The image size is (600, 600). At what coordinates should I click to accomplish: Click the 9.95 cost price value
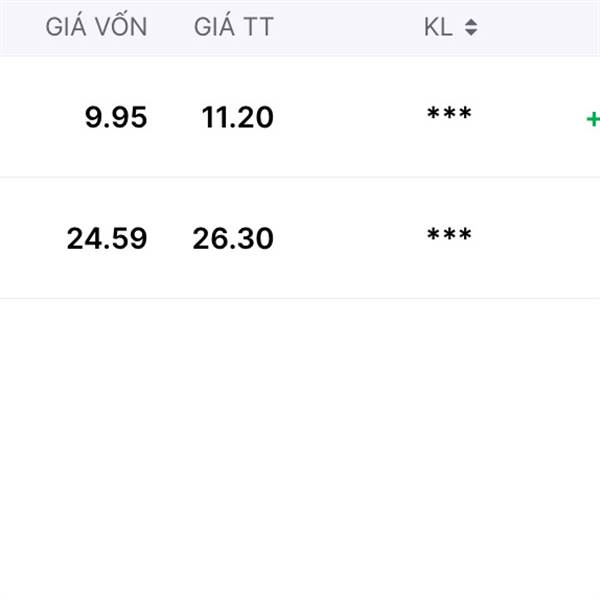(116, 117)
